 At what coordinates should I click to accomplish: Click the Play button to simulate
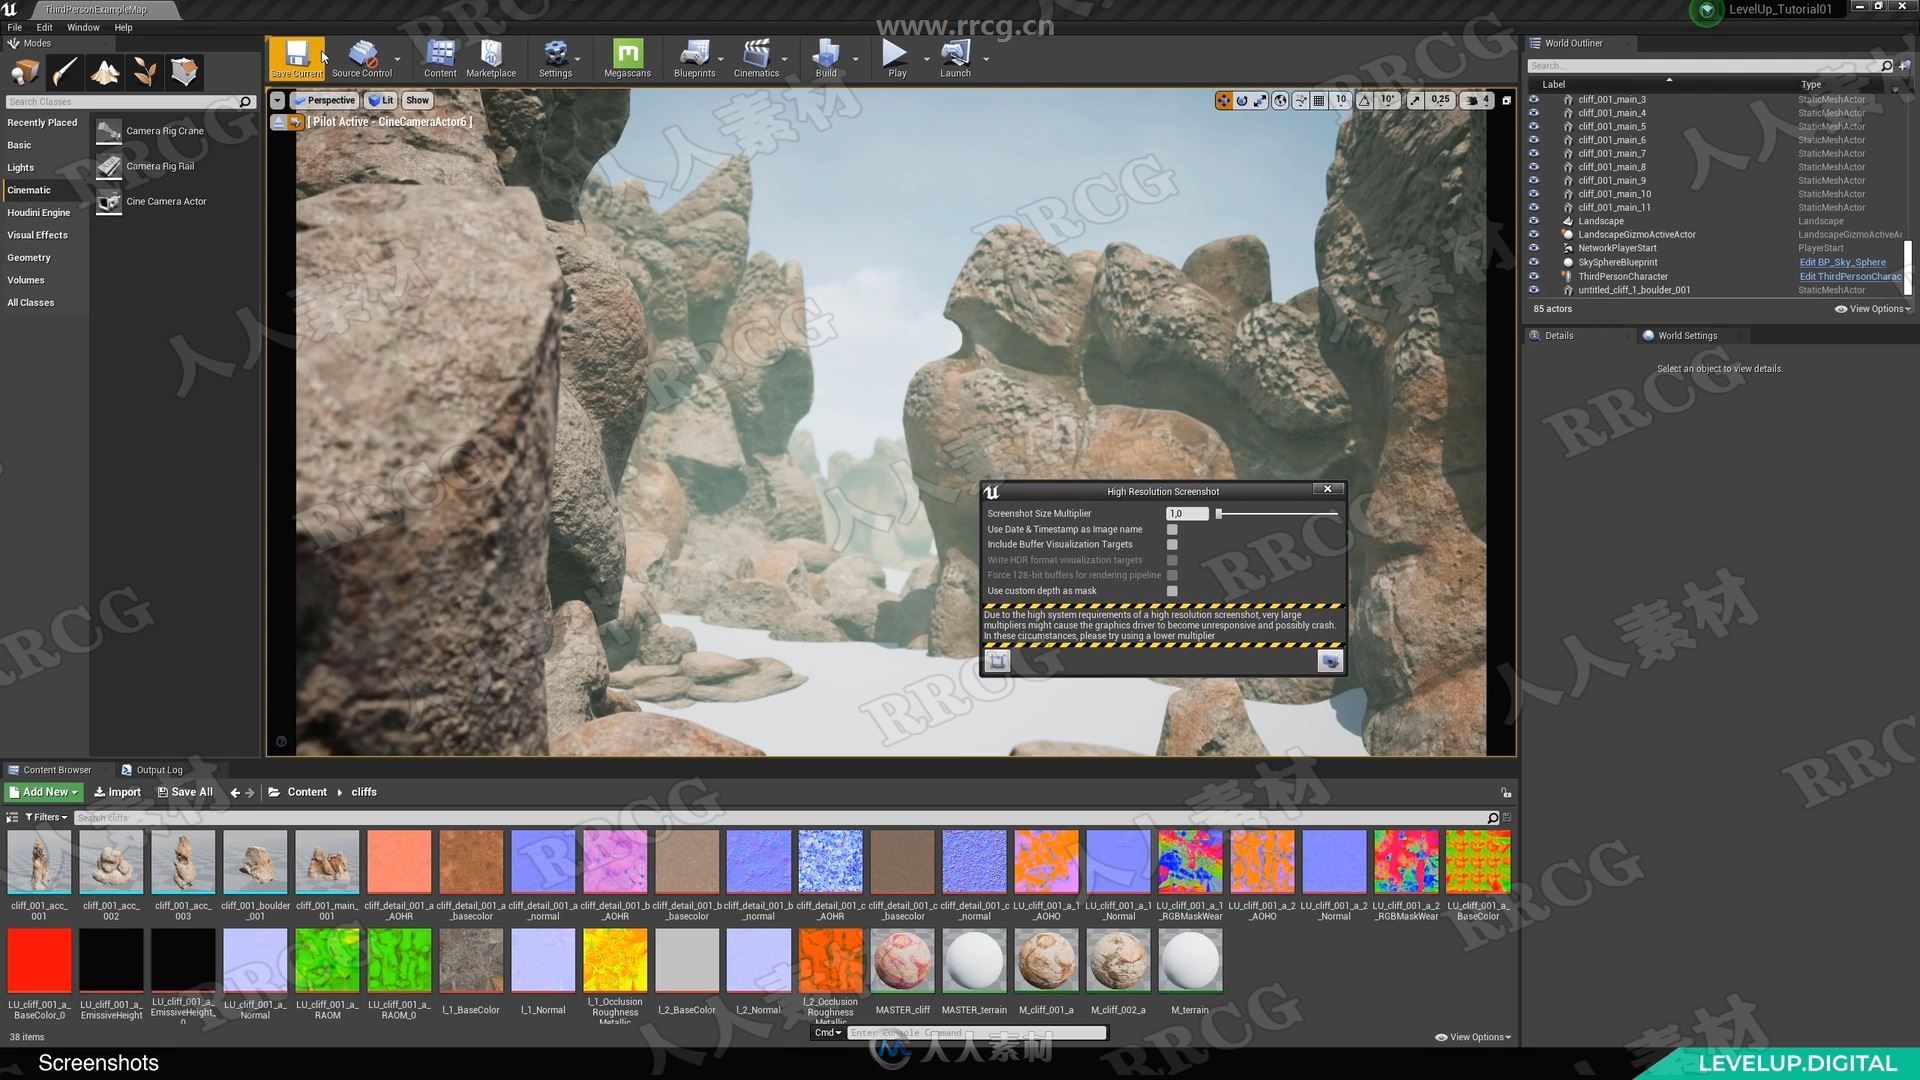(895, 58)
